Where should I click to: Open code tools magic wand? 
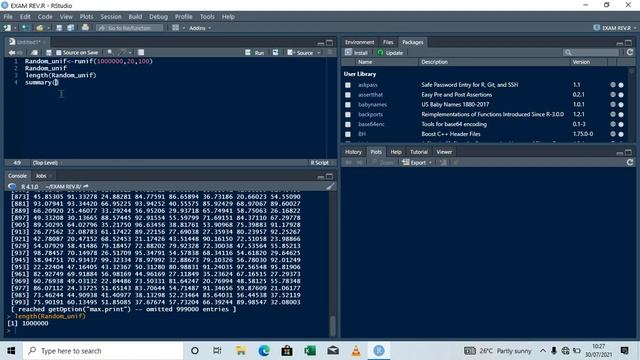tap(122, 52)
